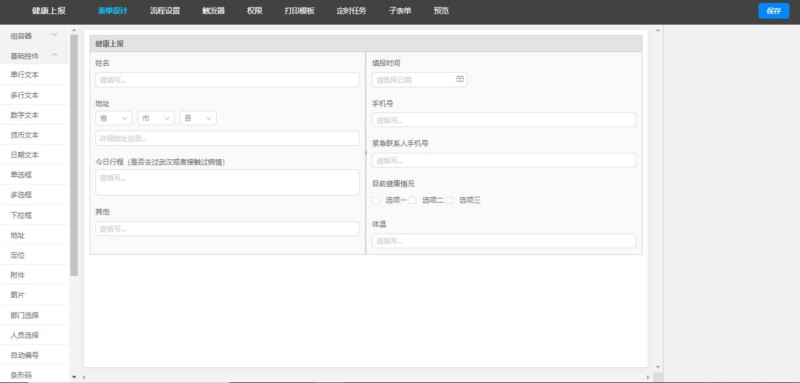
Task: Click the 手机号 input field
Action: [x=504, y=120]
